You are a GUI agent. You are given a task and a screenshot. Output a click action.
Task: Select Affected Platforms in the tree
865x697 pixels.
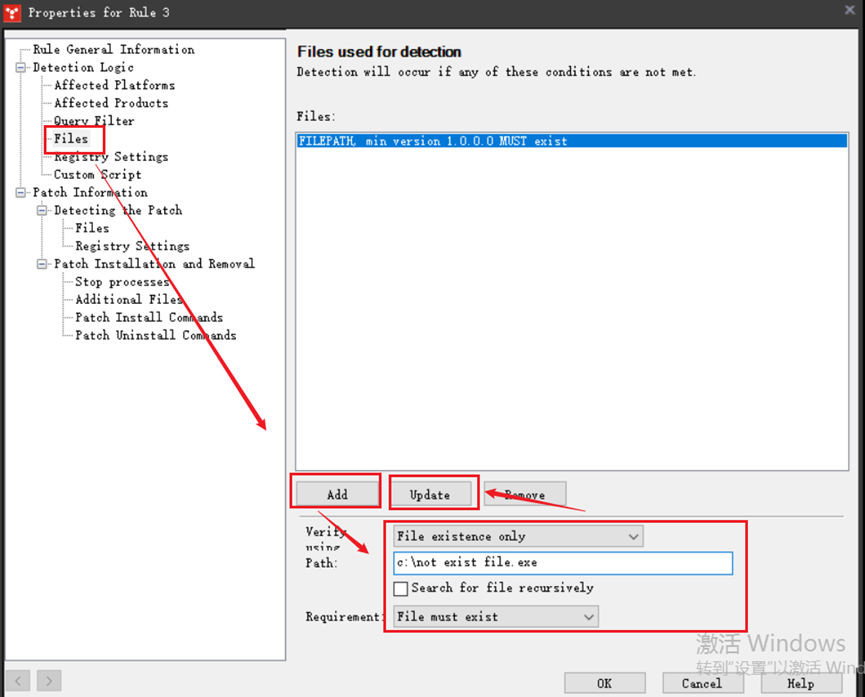click(114, 86)
